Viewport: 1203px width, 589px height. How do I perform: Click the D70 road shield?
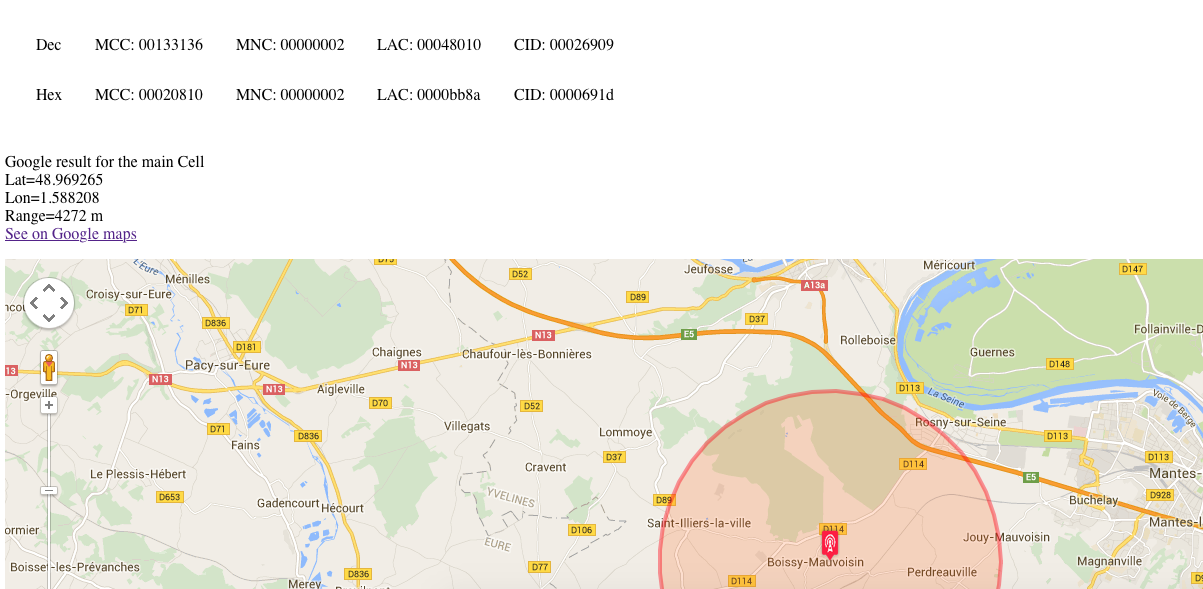point(380,403)
